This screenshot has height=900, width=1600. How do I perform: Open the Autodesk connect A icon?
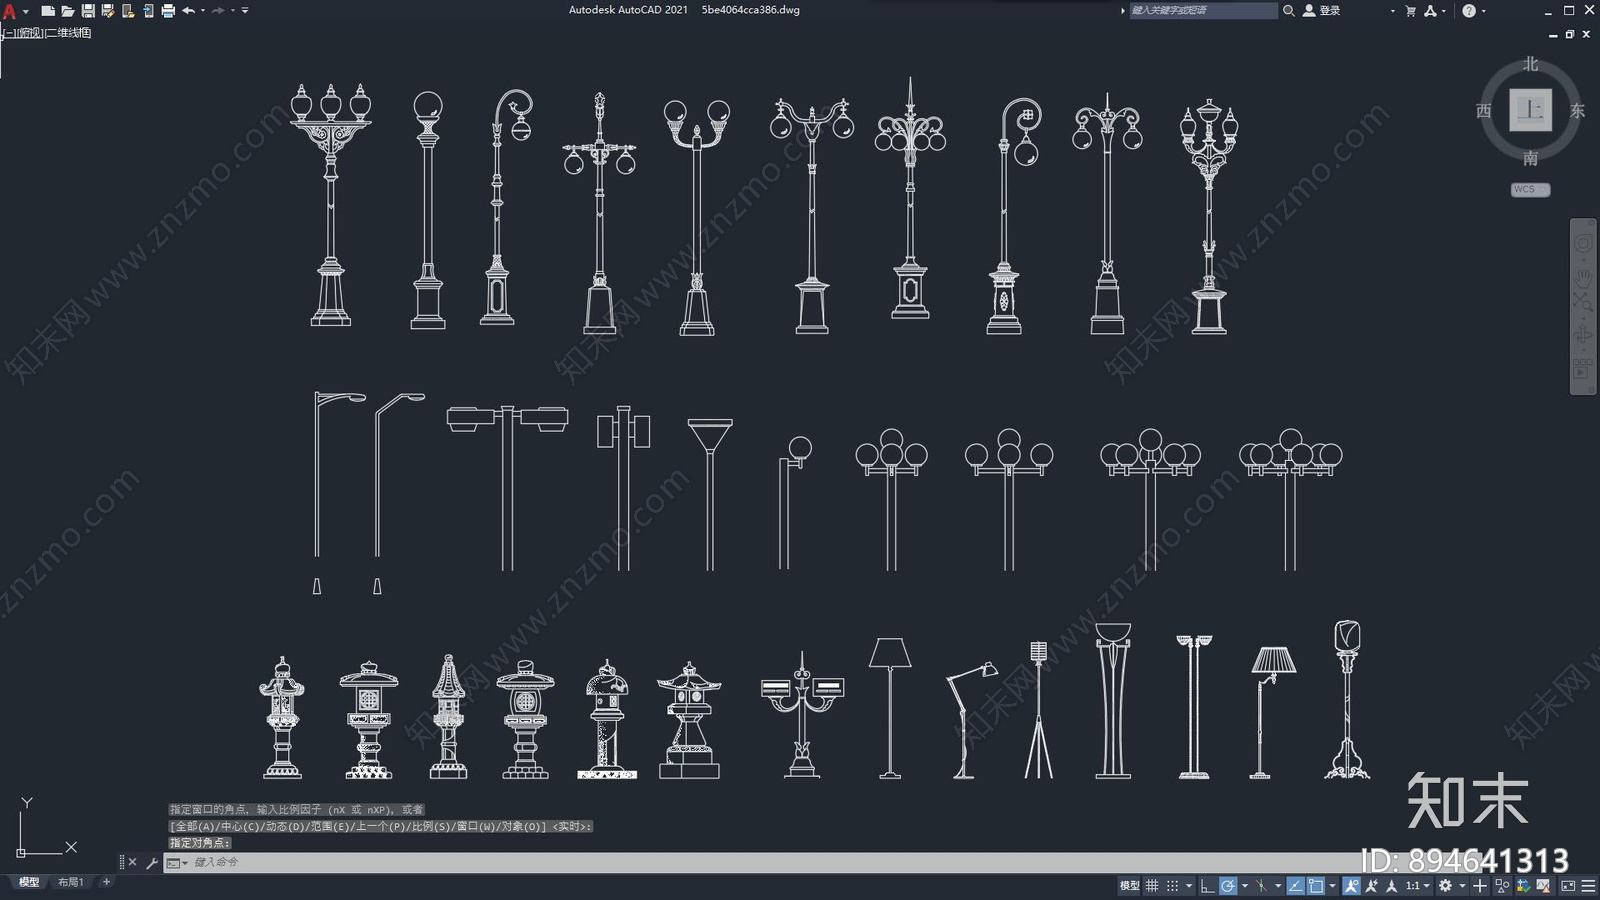pos(1431,10)
